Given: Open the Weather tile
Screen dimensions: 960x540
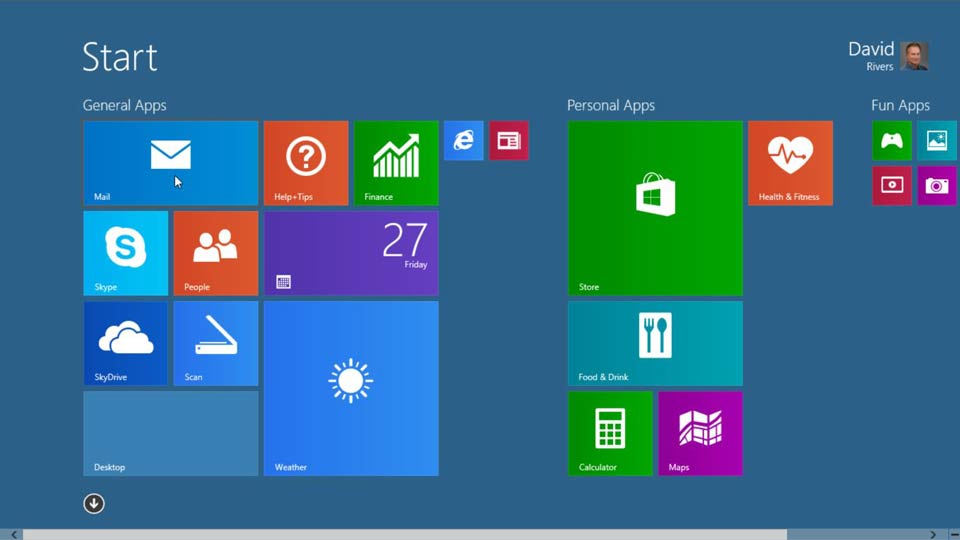Looking at the screenshot, I should coord(351,388).
